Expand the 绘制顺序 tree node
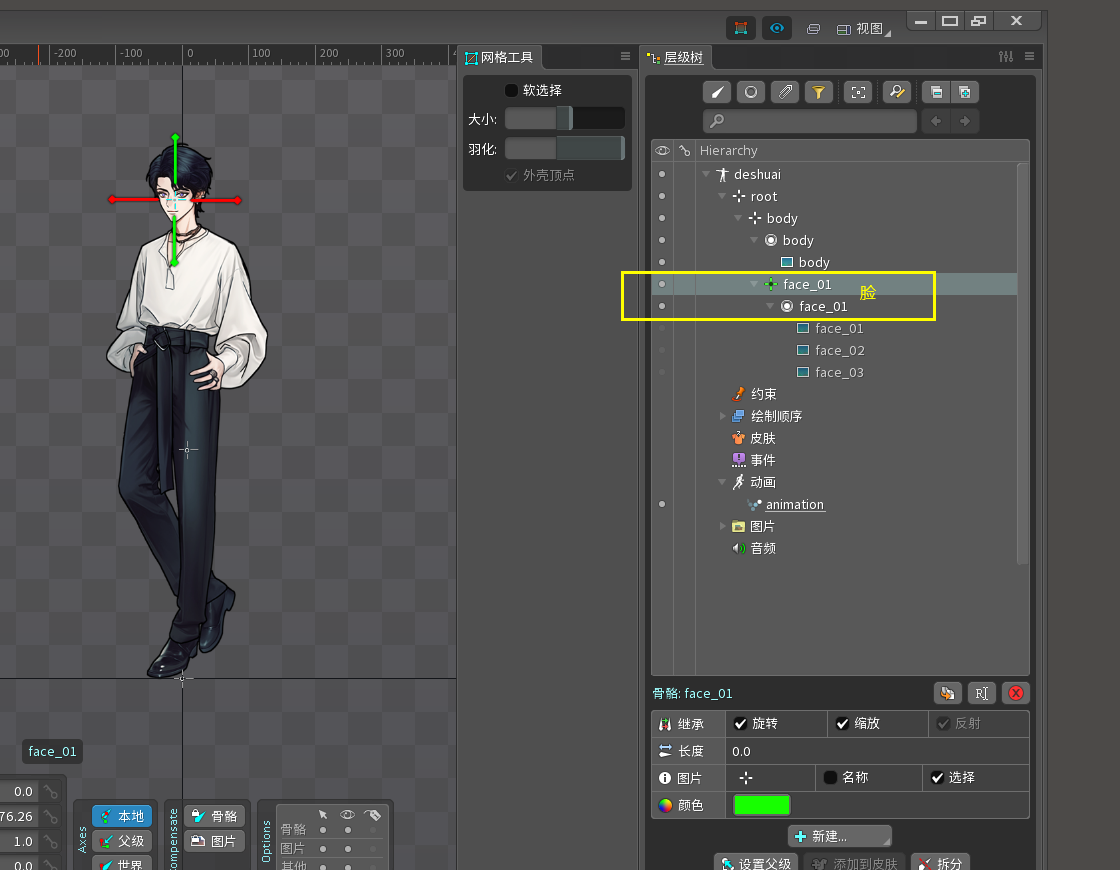1120x870 pixels. (723, 416)
